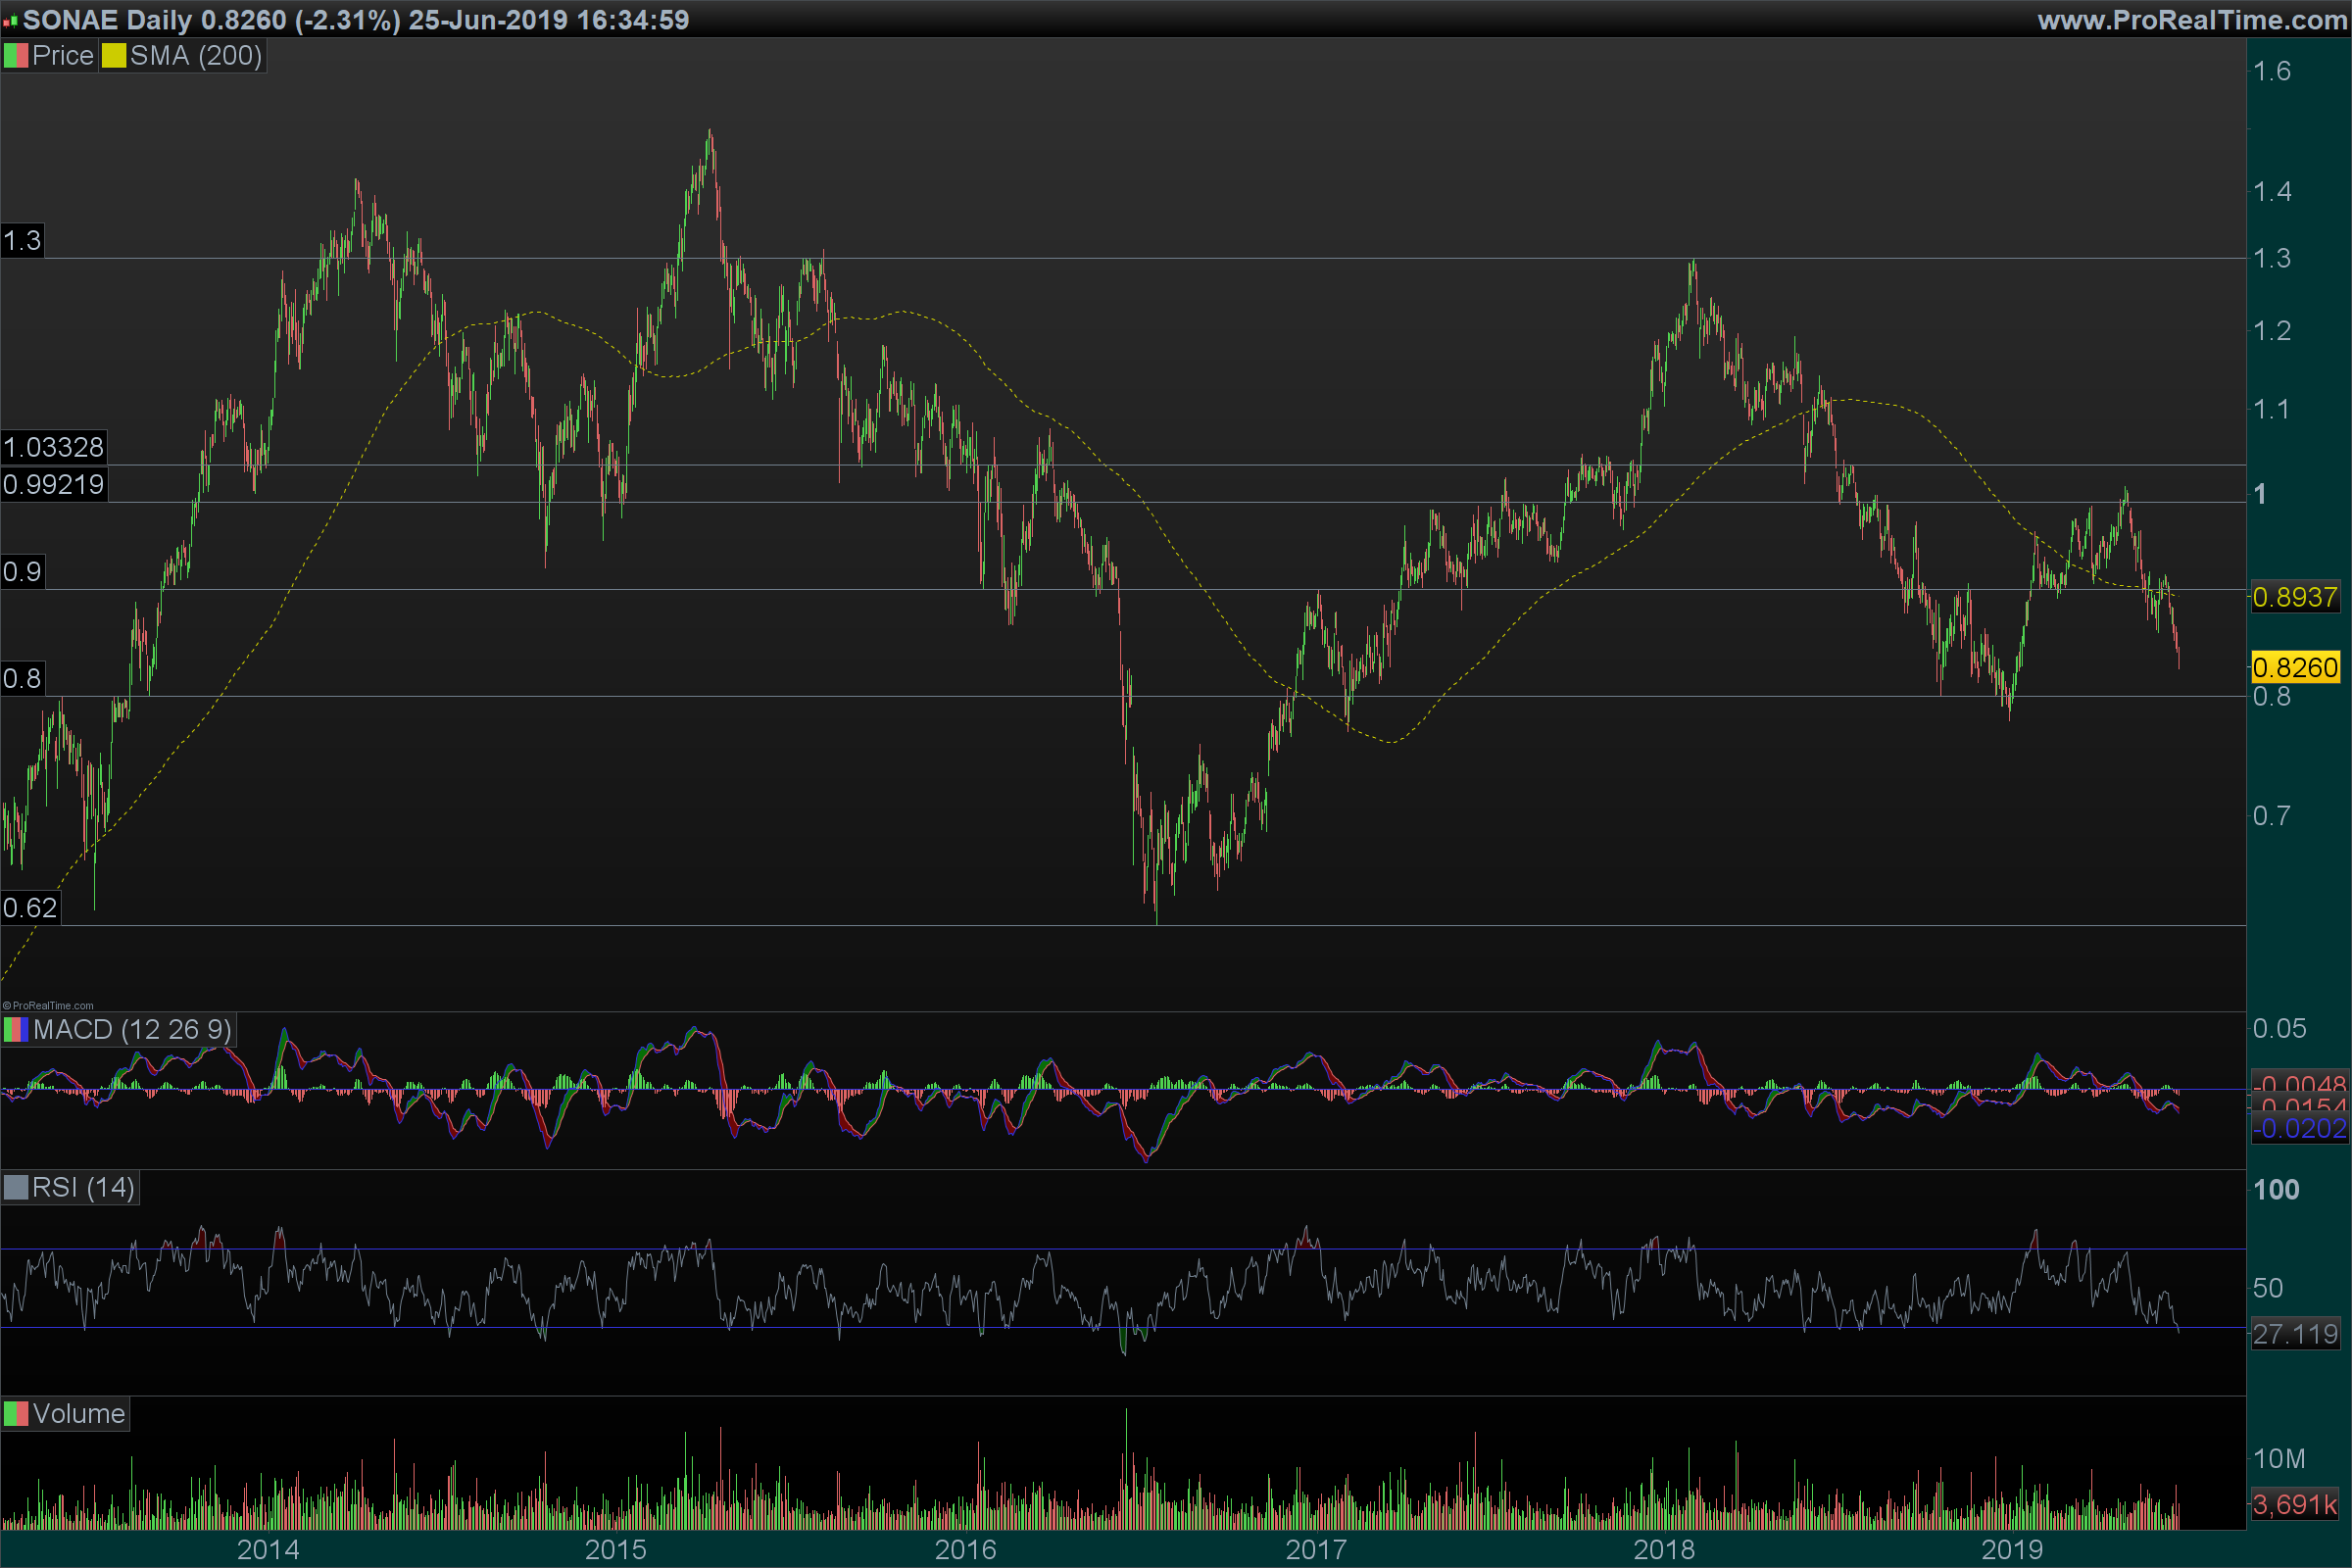Image resolution: width=2352 pixels, height=1568 pixels.
Task: Select the Volume panel label
Action: pos(78,1414)
